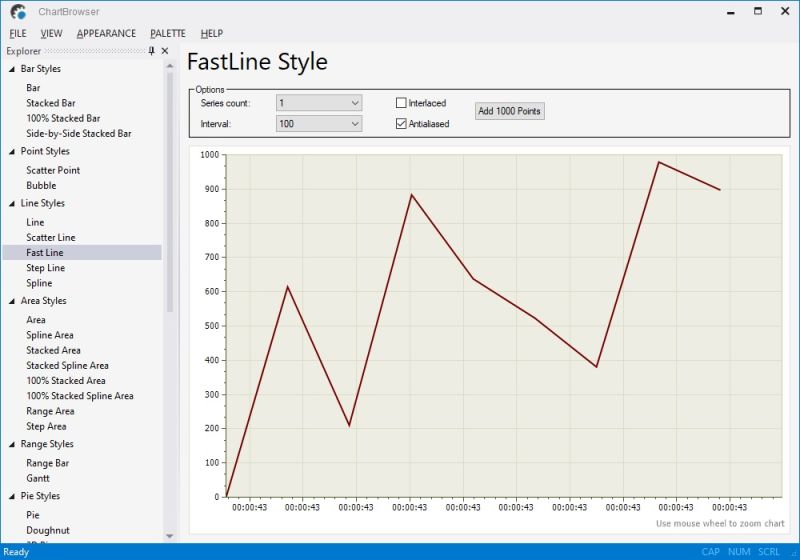
Task: Select Pie chart style
Action: point(33,515)
